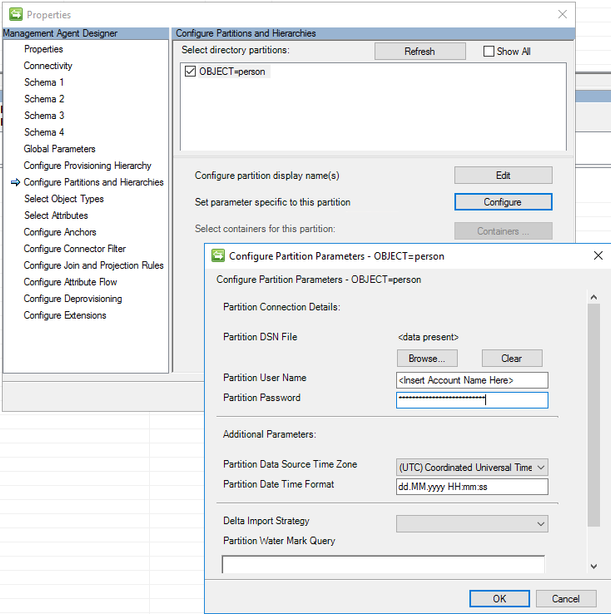This screenshot has height=614, width=611.
Task: Open the Properties designer page
Action: tap(43, 49)
